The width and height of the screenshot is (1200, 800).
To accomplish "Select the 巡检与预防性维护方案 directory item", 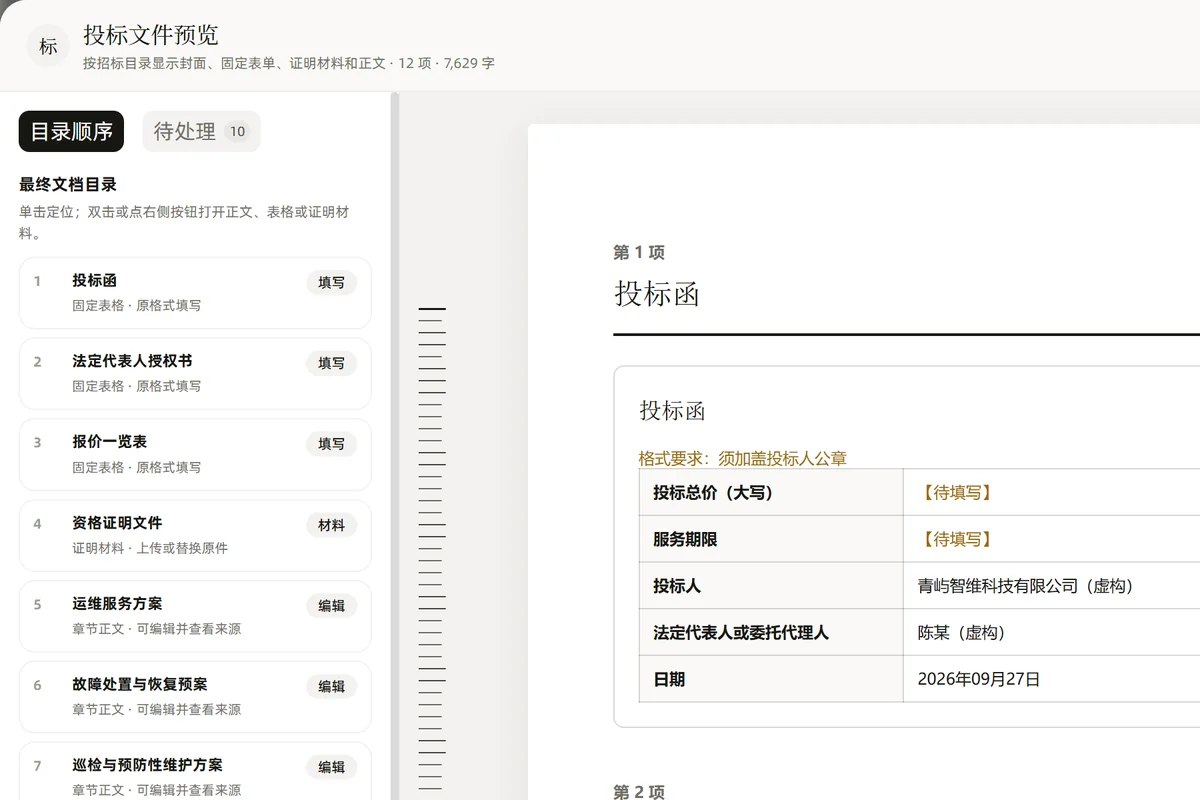I will click(x=195, y=771).
